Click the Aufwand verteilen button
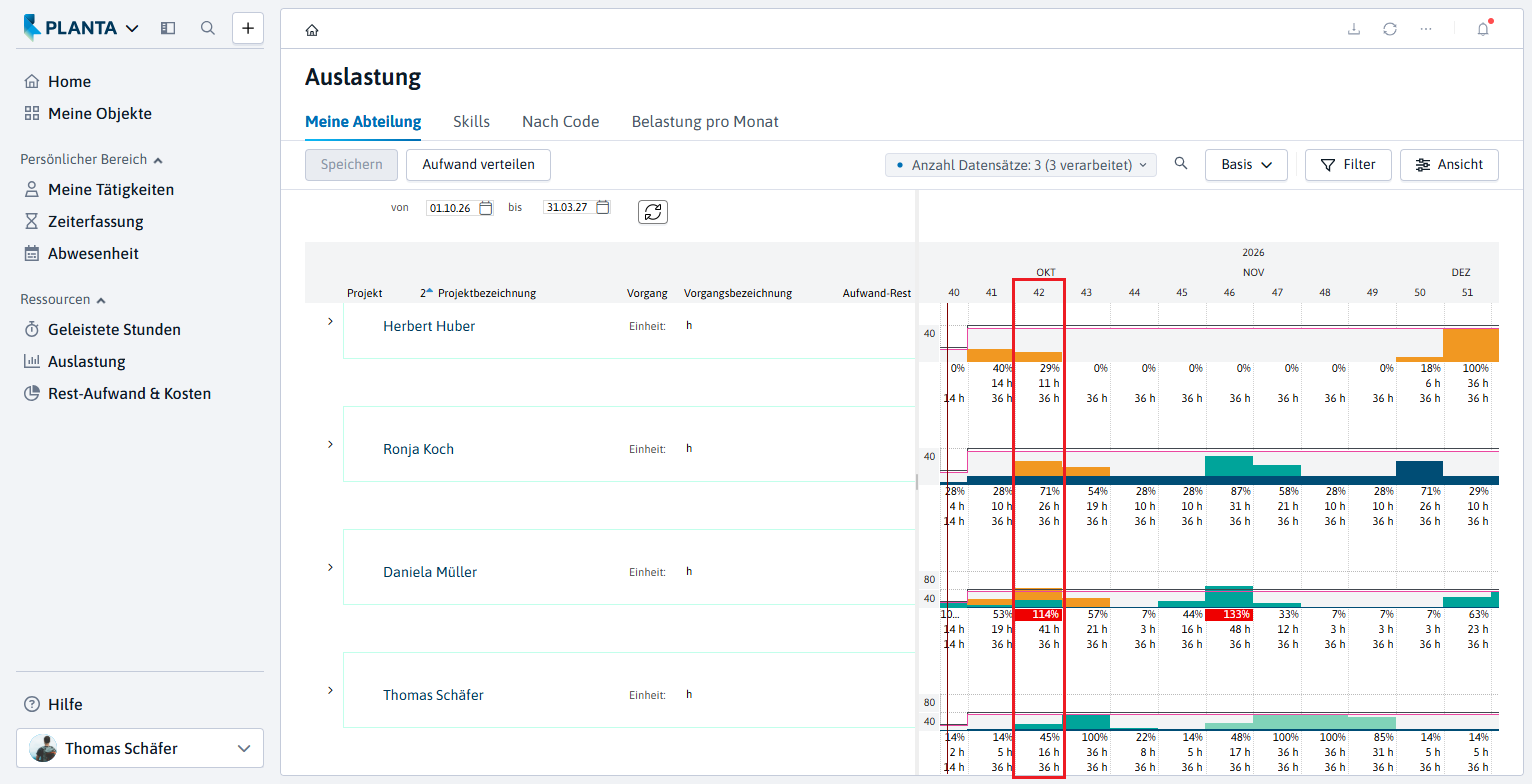Screen dimensions: 1532x784 (478, 165)
